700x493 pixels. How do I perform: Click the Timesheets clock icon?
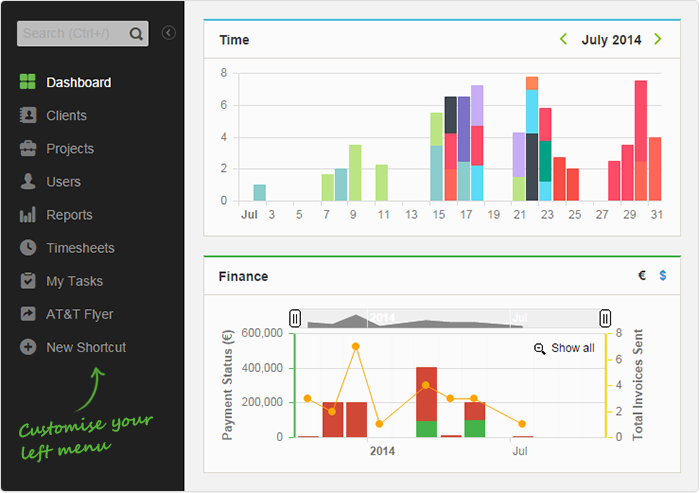coord(28,247)
